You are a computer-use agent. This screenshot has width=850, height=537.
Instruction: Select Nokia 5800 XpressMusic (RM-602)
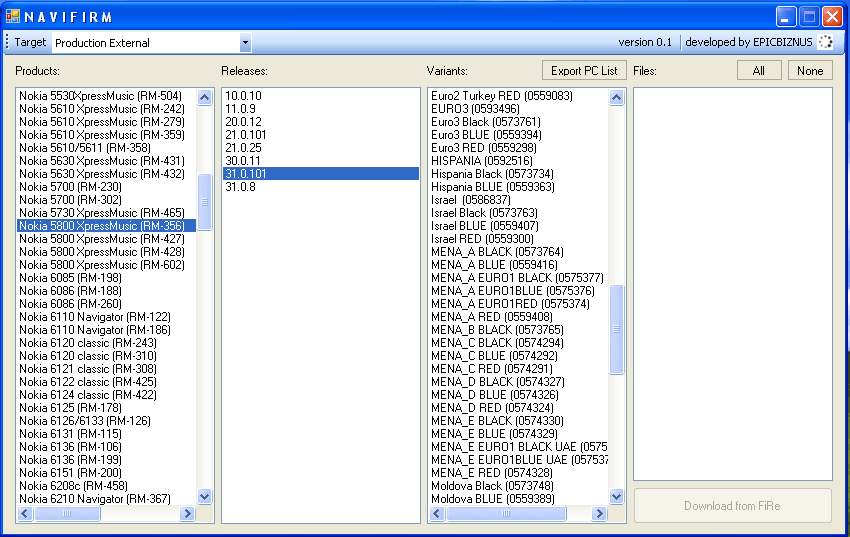pyautogui.click(x=107, y=265)
